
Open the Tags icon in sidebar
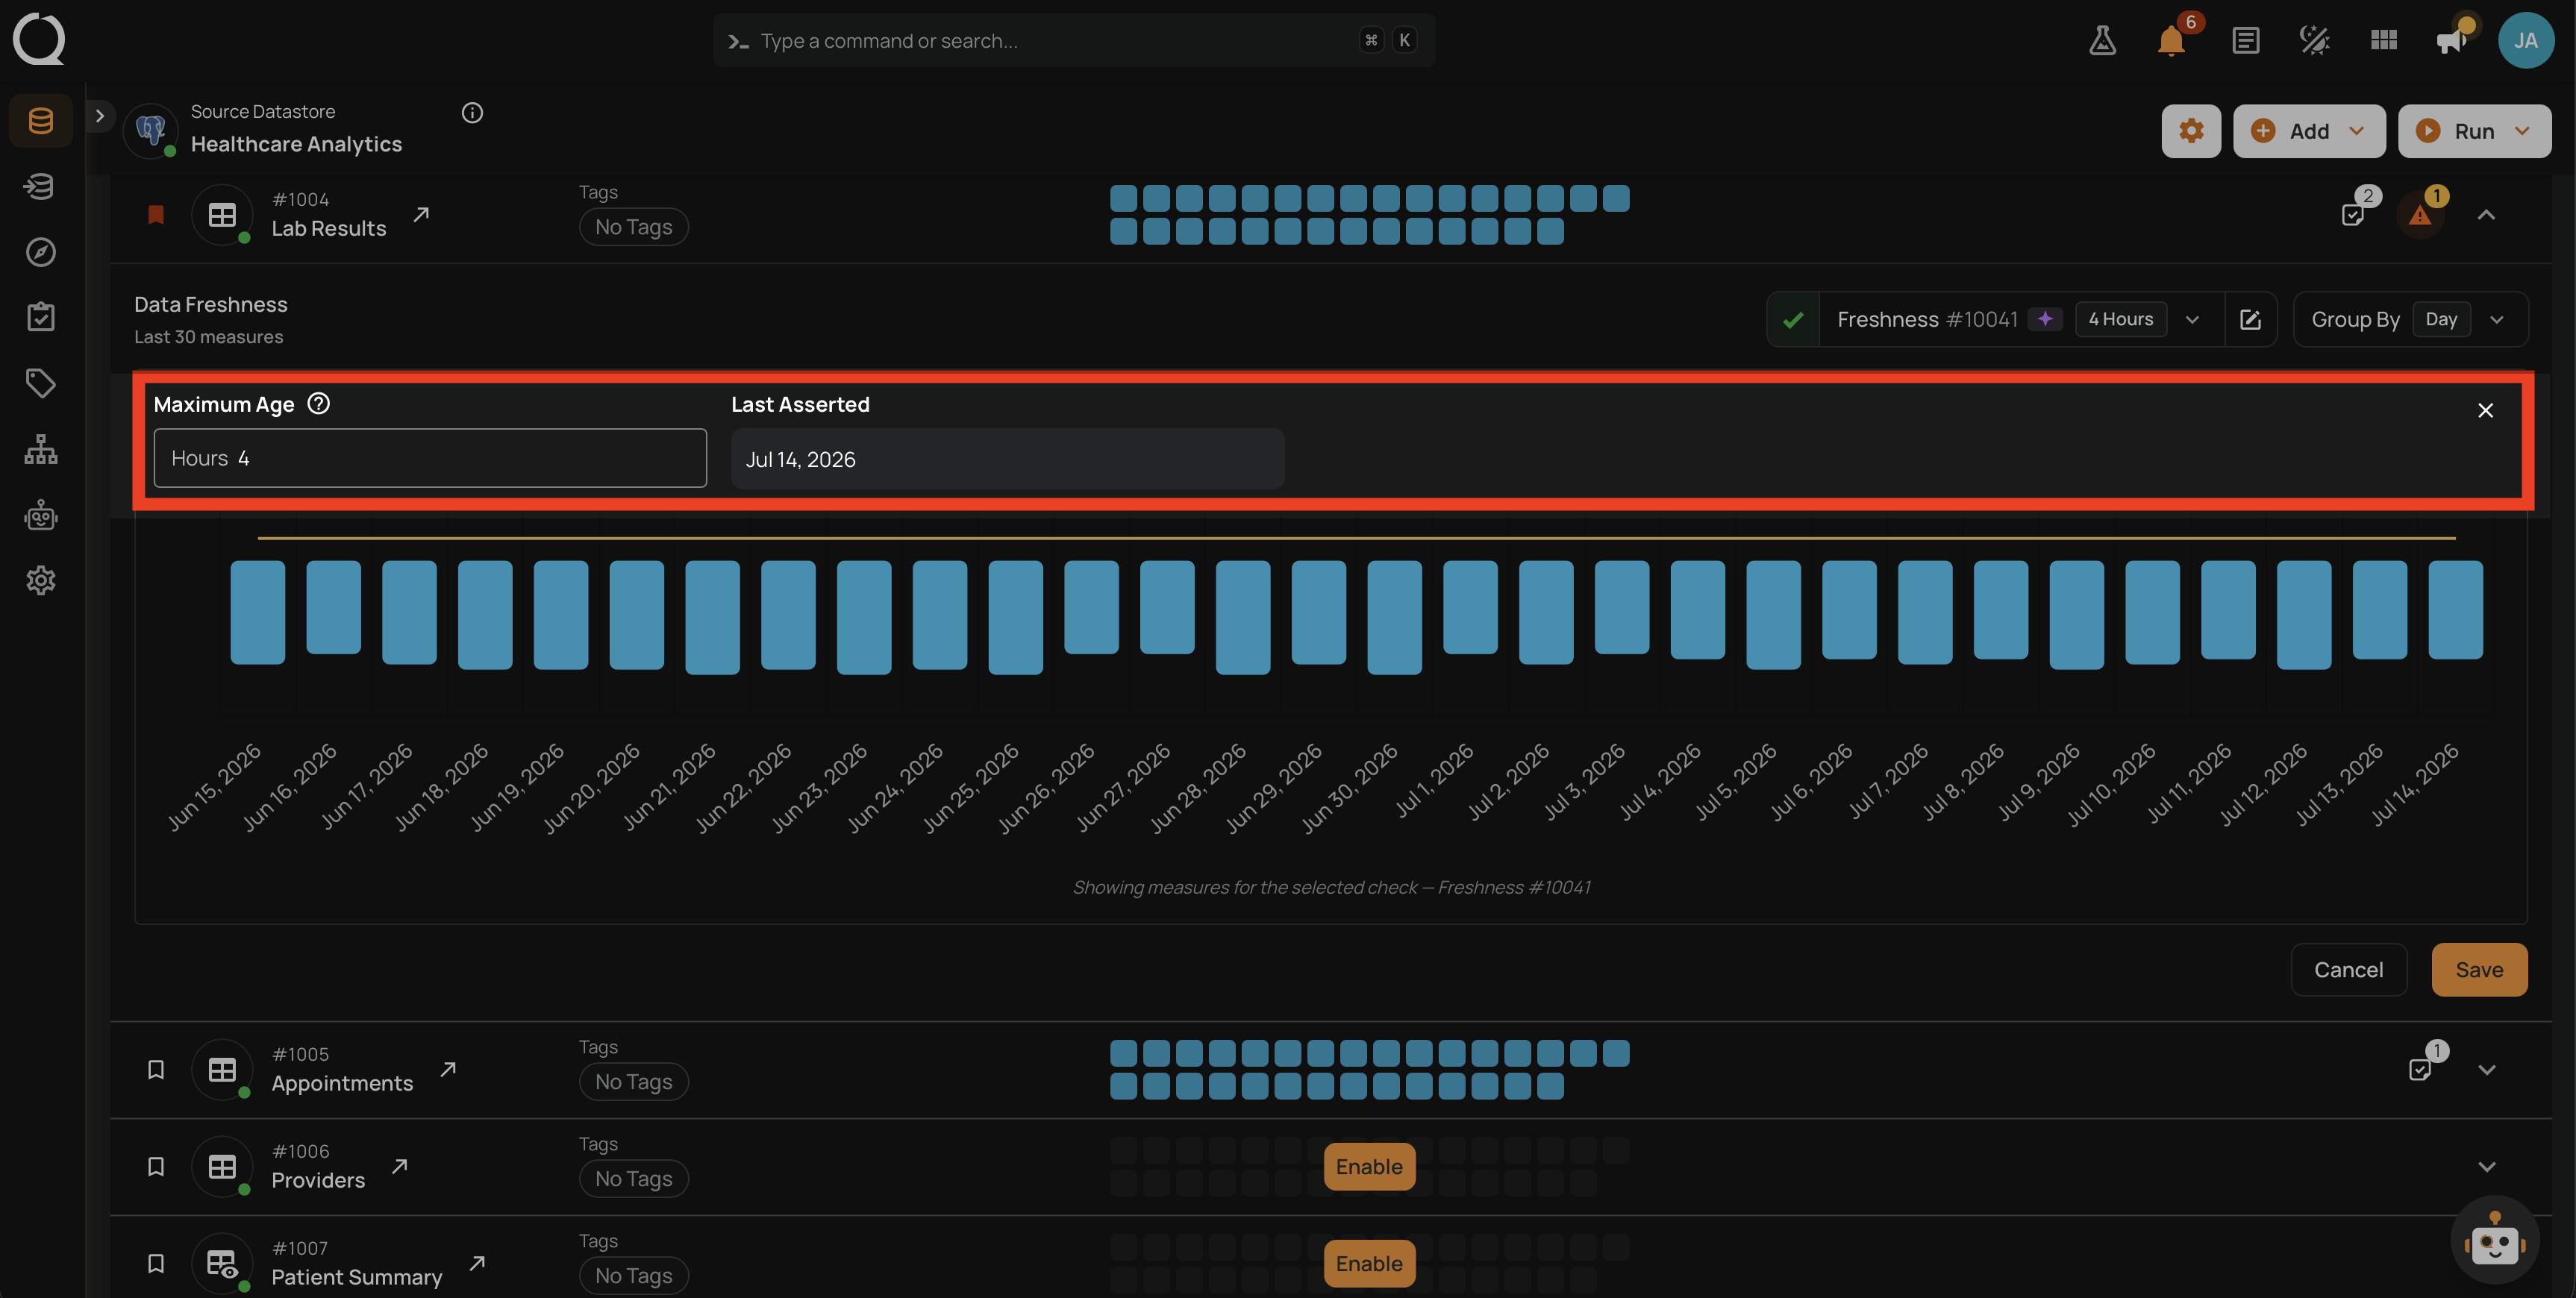coord(41,383)
